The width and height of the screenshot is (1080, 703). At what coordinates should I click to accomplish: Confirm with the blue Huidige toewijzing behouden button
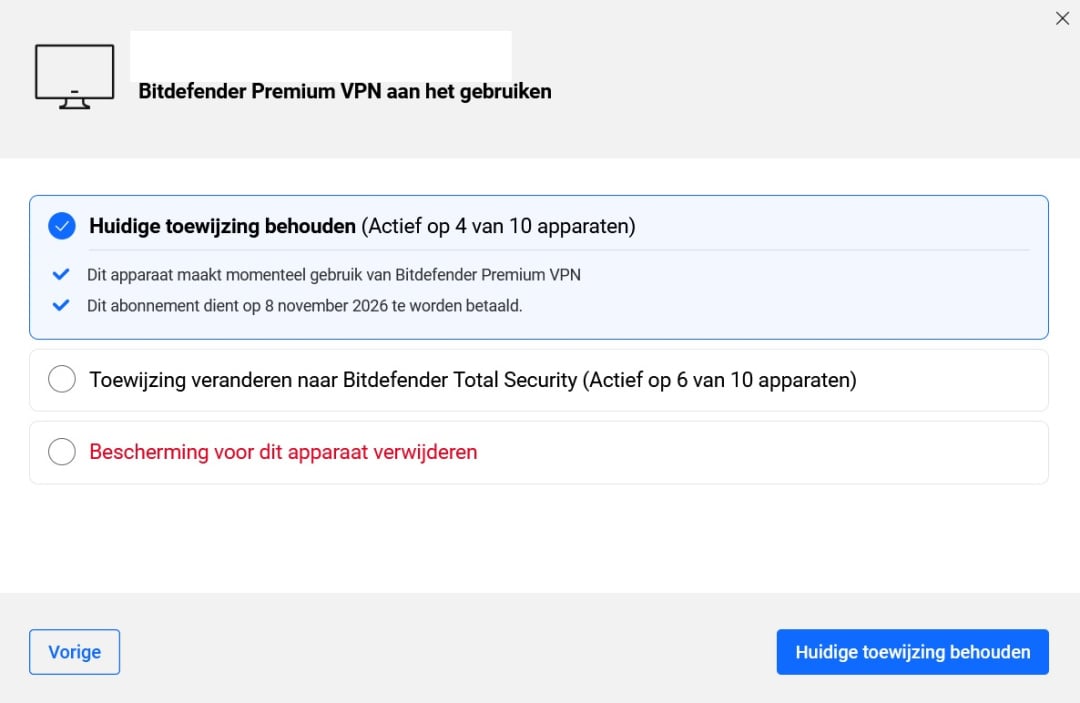[x=912, y=652]
